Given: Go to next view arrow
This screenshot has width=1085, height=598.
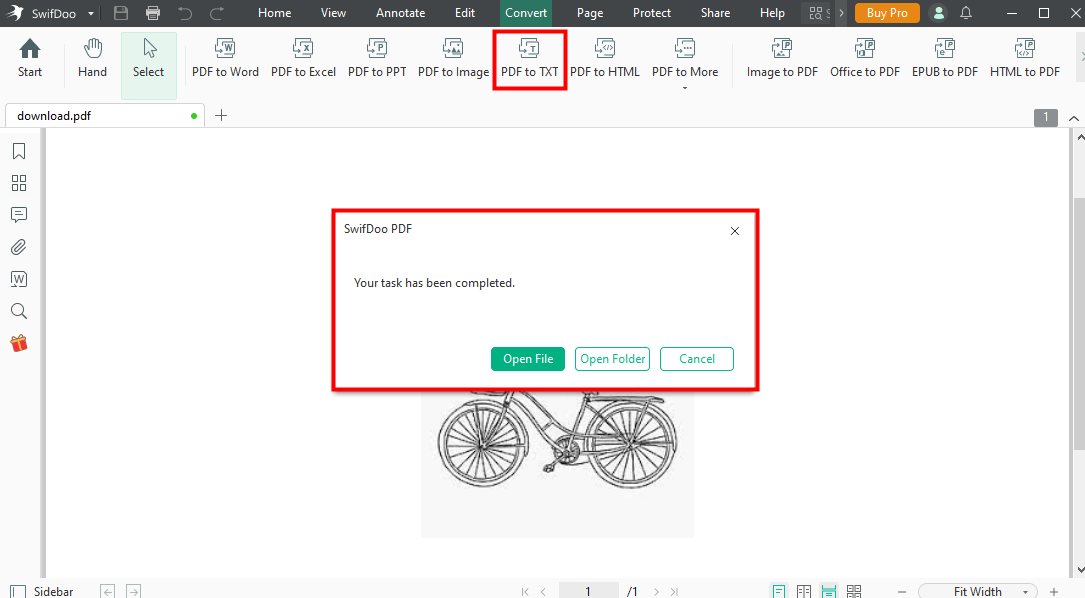Looking at the screenshot, I should [x=134, y=591].
